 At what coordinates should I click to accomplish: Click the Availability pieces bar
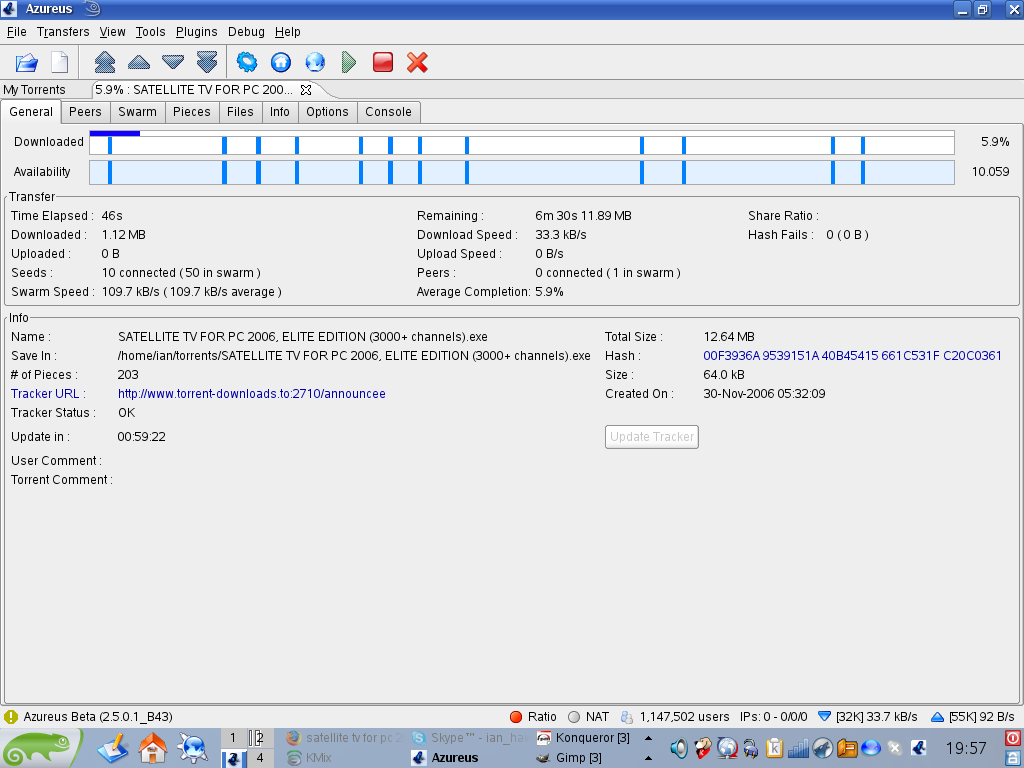[x=522, y=172]
